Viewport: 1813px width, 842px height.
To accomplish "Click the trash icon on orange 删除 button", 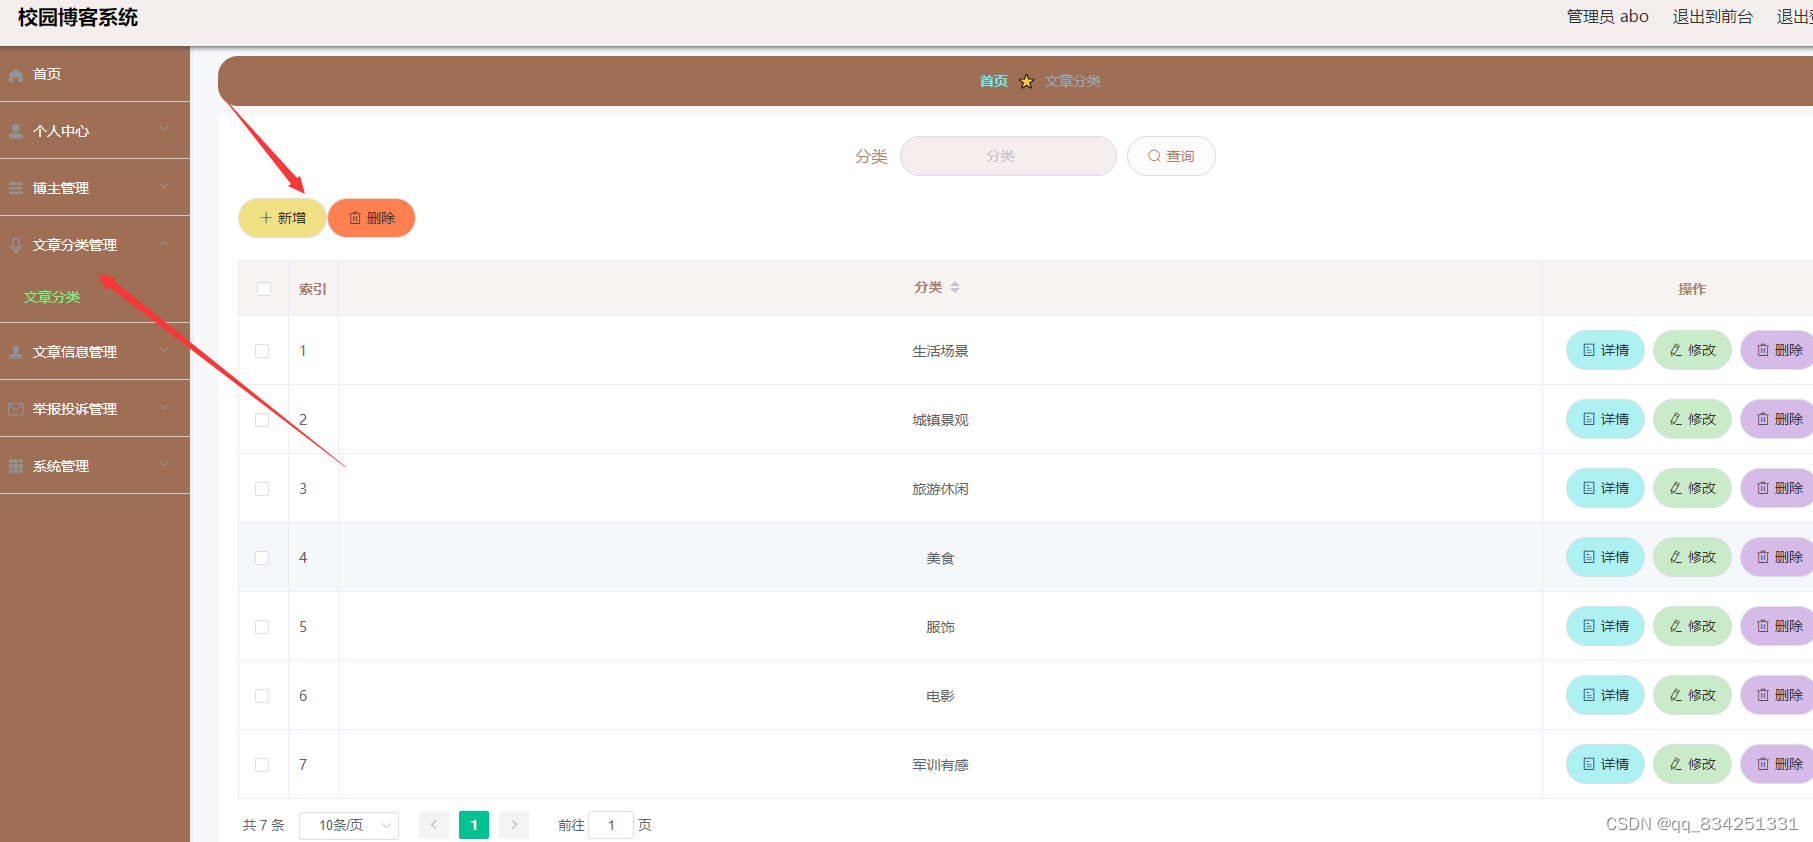I will coord(355,218).
